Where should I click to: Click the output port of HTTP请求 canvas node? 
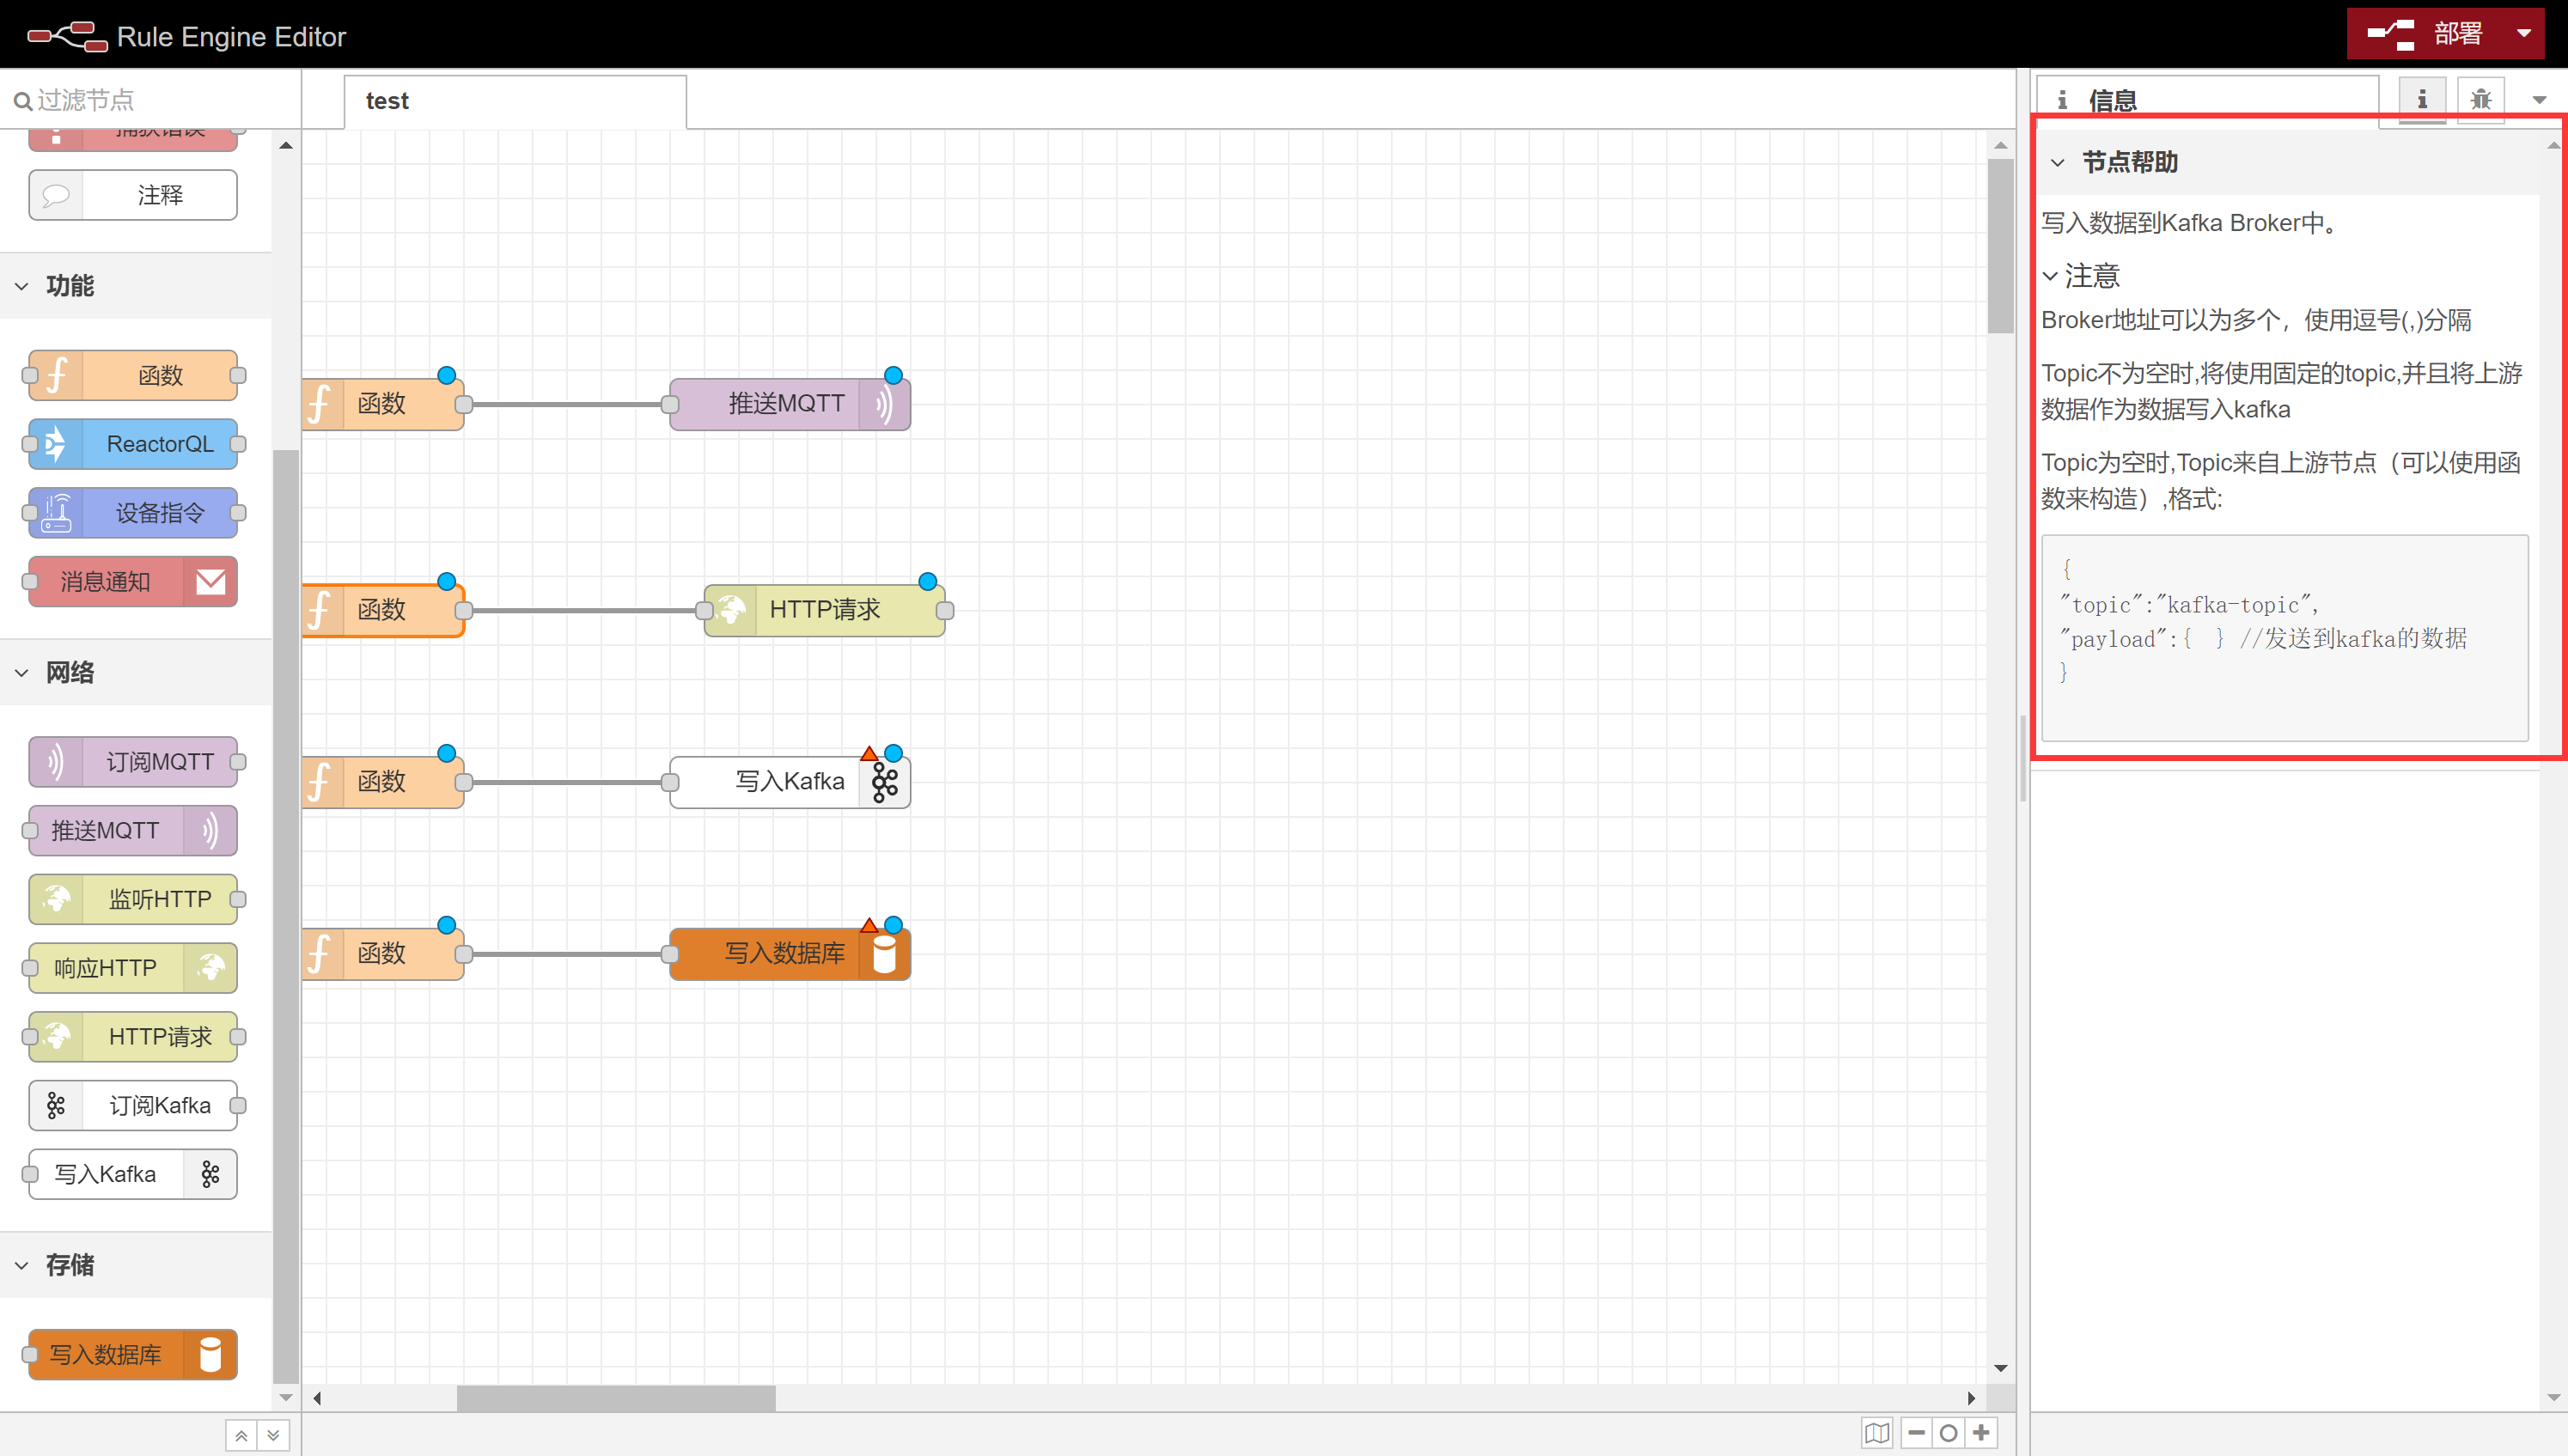point(945,610)
